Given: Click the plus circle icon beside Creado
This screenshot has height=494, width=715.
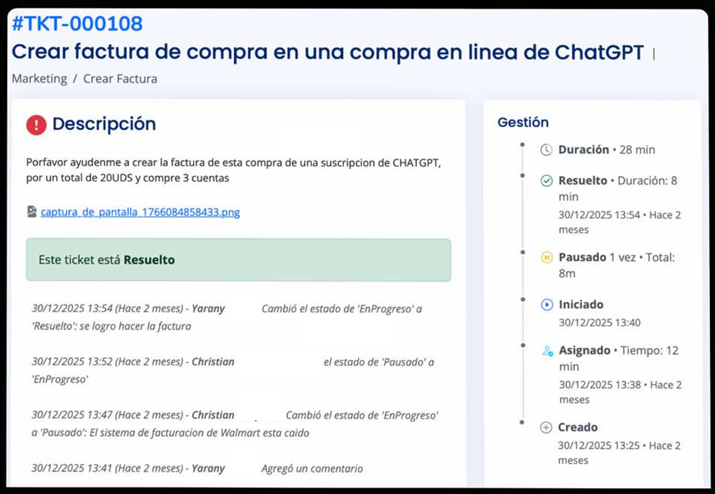Looking at the screenshot, I should coord(546,427).
